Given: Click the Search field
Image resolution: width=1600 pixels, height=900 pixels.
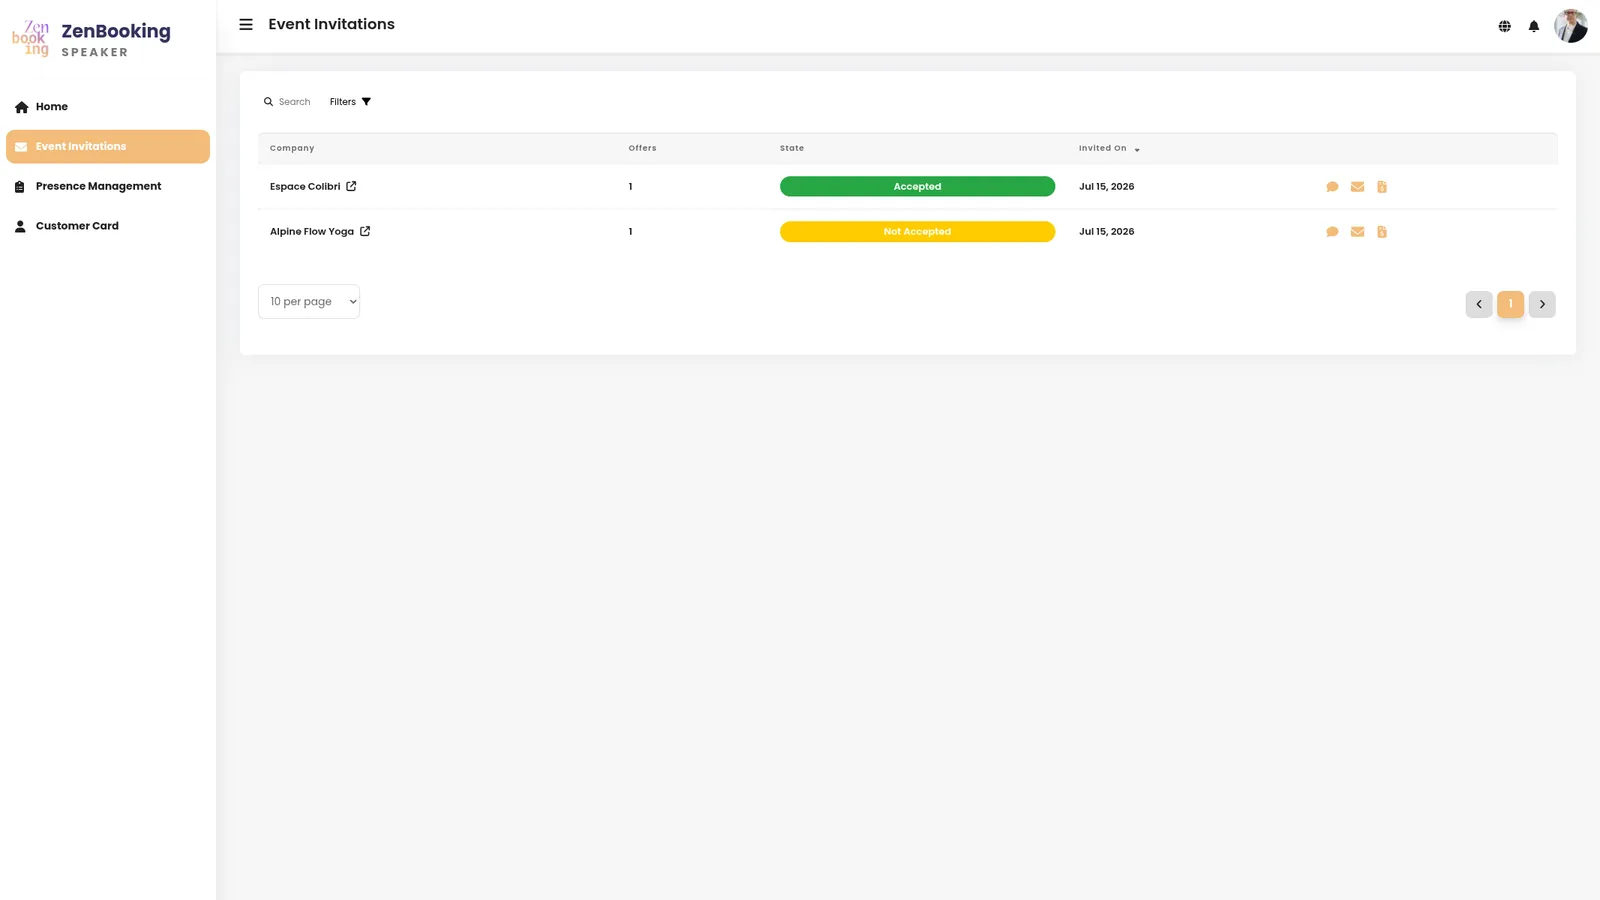Looking at the screenshot, I should [295, 102].
